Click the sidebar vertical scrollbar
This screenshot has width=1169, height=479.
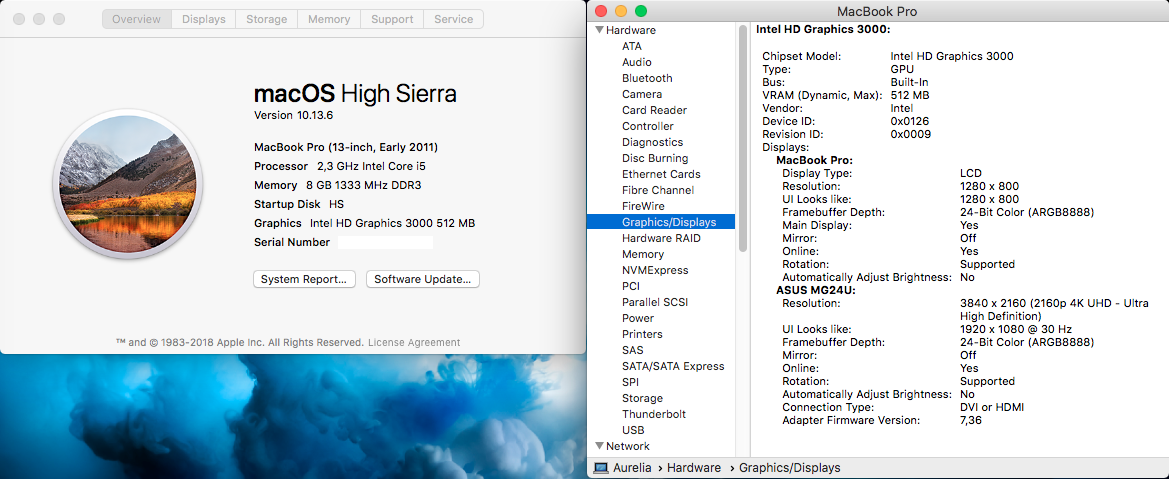(x=743, y=140)
